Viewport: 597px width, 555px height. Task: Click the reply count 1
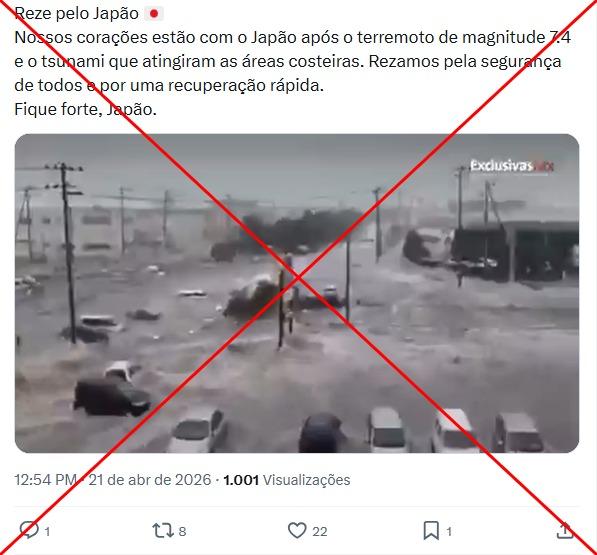[47, 531]
